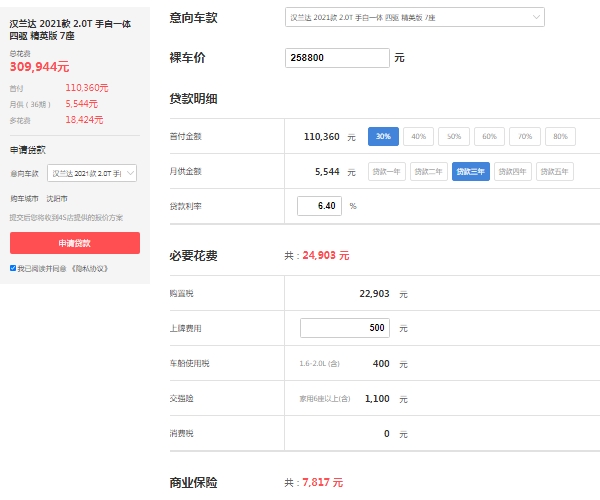600x500 pixels.
Task: Click the 上牌费用 500 input box
Action: click(344, 328)
